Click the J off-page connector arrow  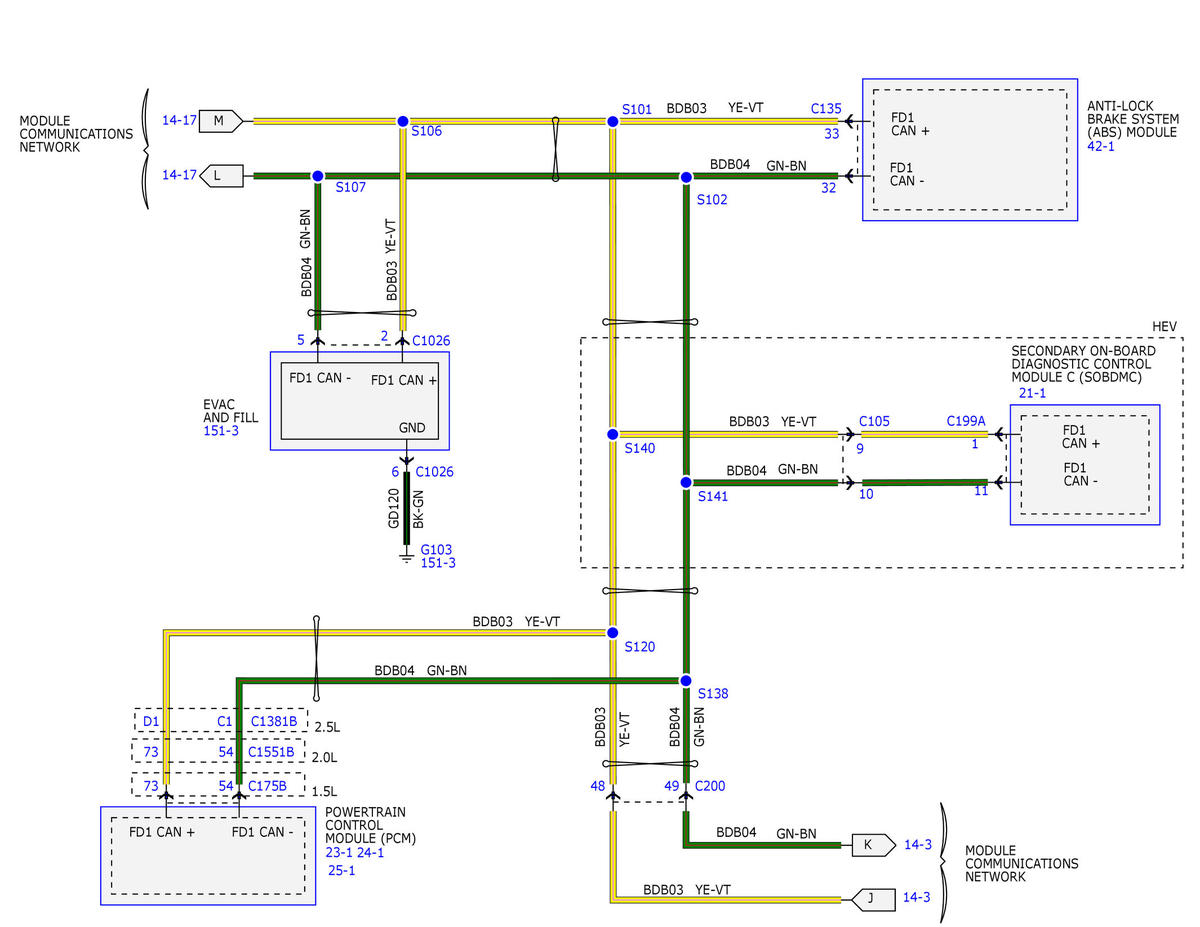pos(870,899)
